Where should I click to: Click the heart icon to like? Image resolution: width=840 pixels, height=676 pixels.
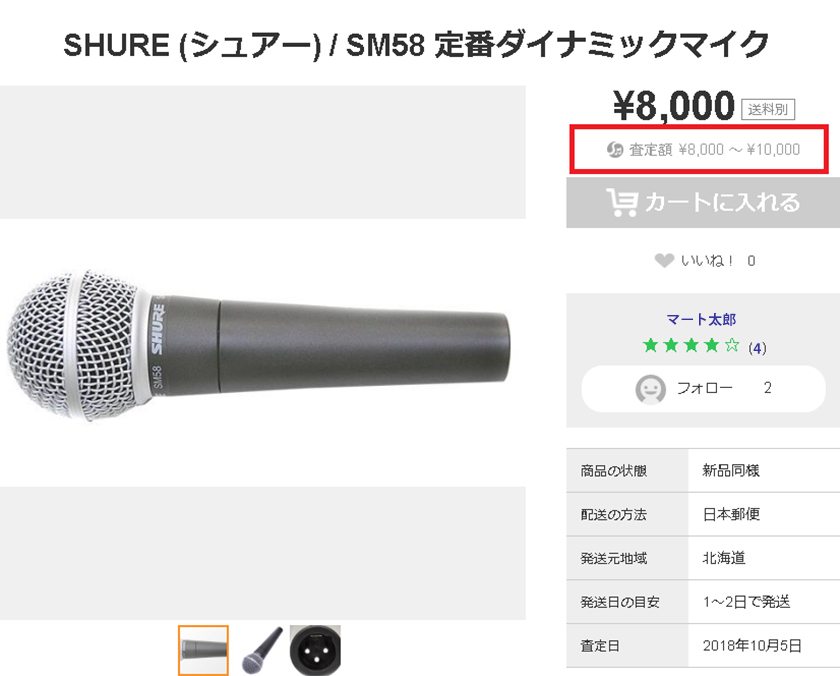[663, 261]
